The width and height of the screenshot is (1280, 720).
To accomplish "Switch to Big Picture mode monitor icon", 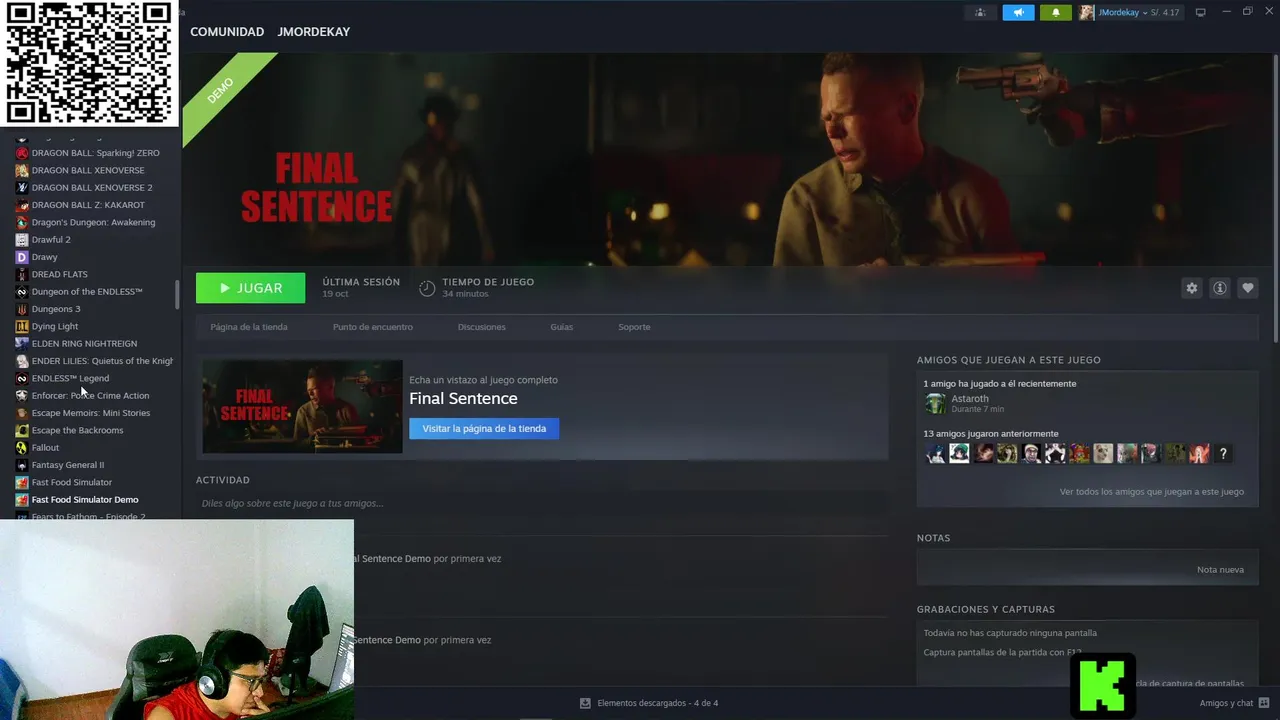I will pyautogui.click(x=1200, y=12).
